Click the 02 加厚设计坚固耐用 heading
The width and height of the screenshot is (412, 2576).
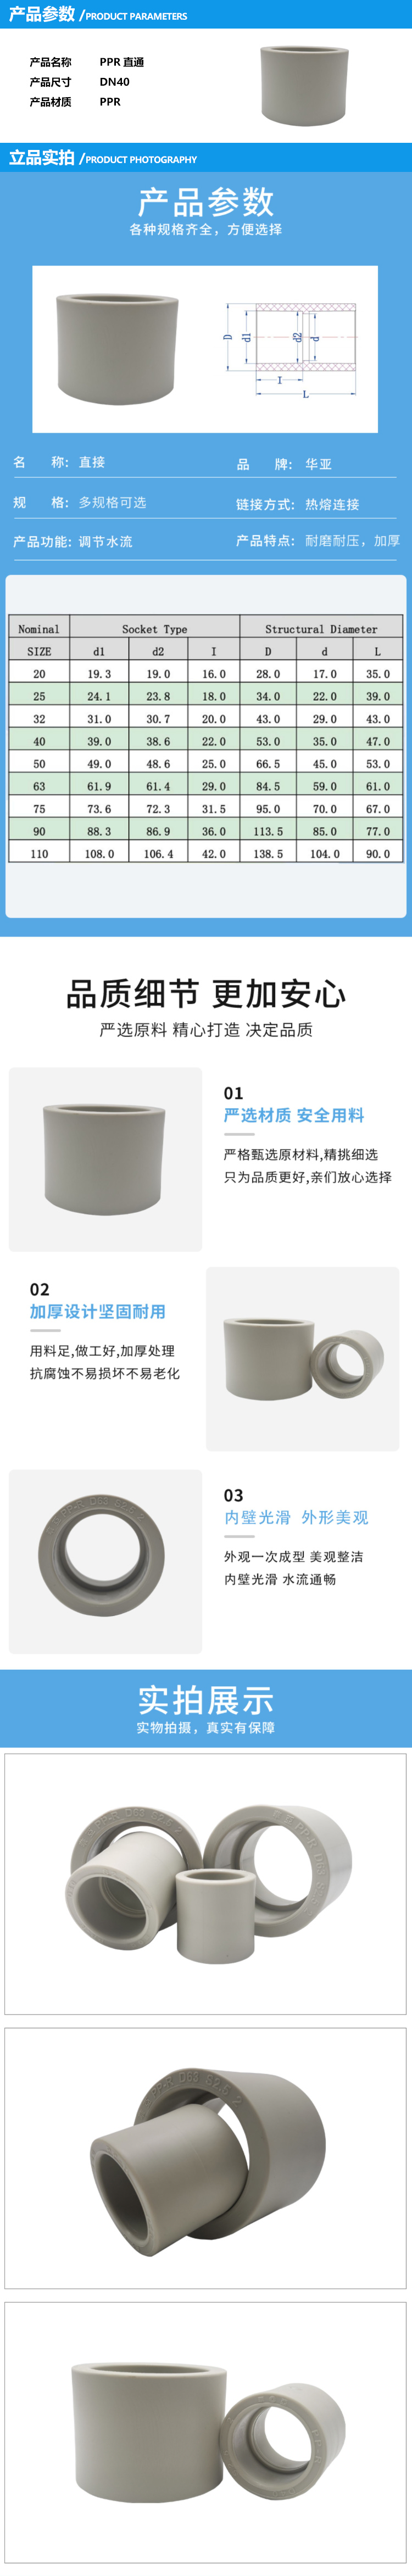point(97,1300)
